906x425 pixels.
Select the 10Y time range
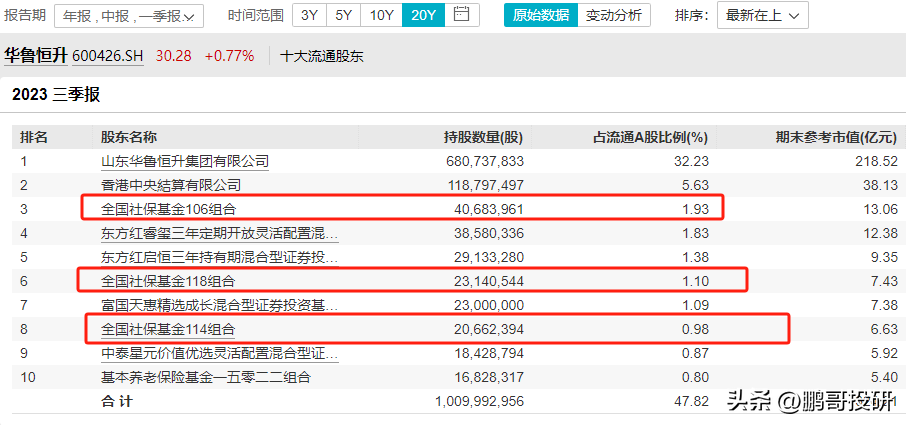click(x=381, y=16)
